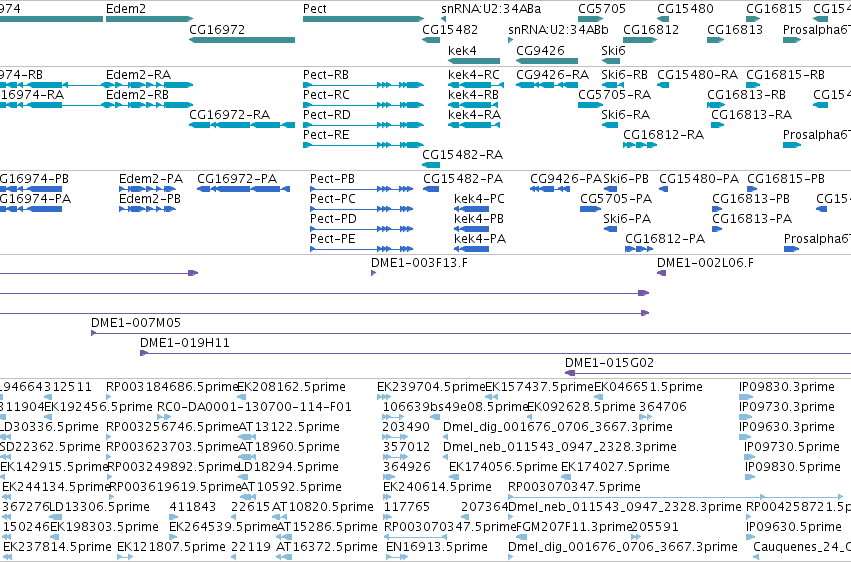
Task: Click kek4-RA transcript
Action: 474,125
